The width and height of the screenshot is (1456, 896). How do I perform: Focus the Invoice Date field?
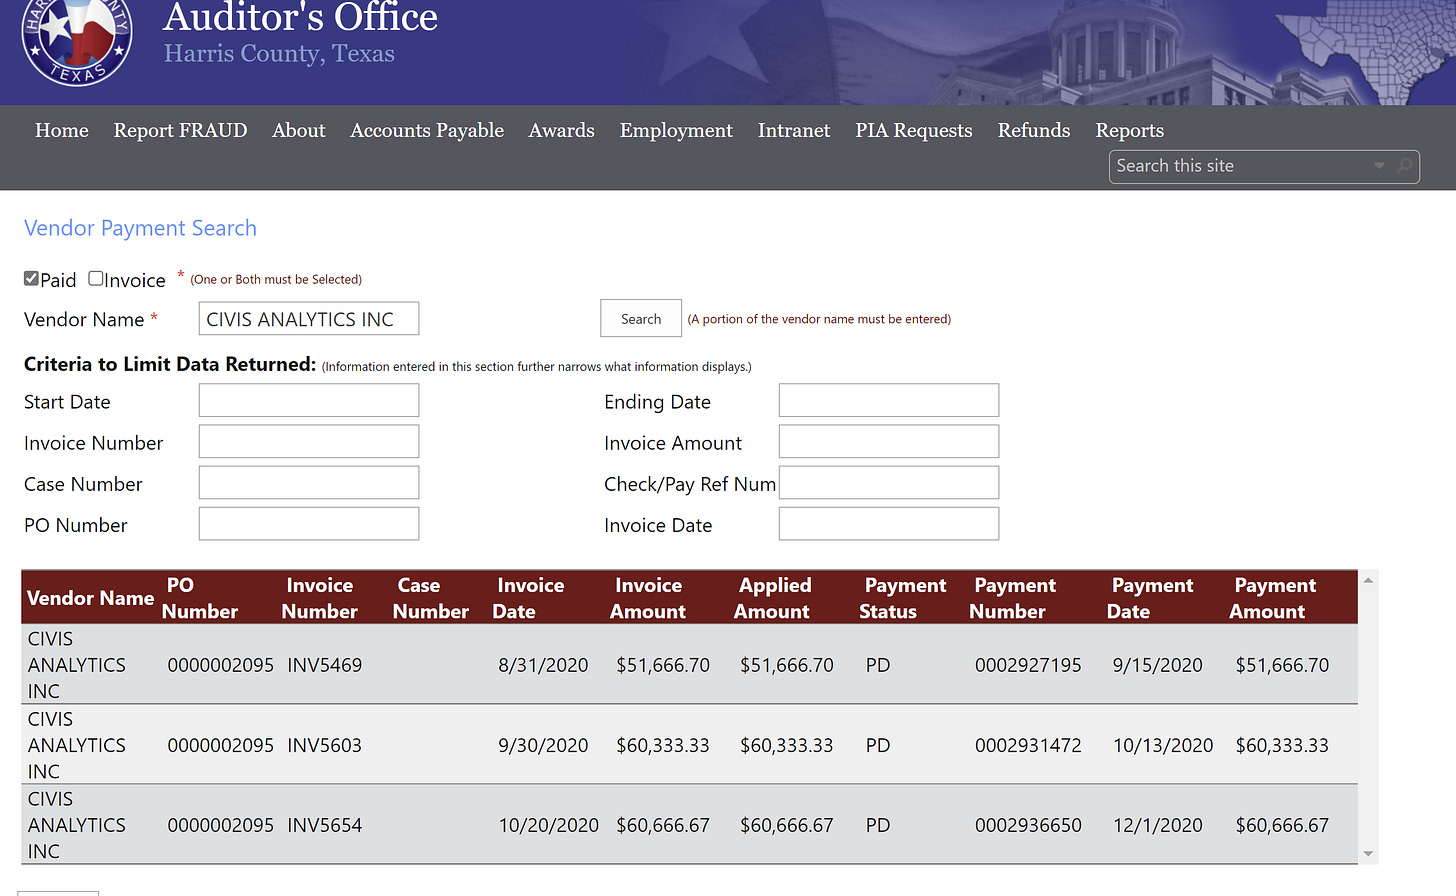click(x=889, y=524)
